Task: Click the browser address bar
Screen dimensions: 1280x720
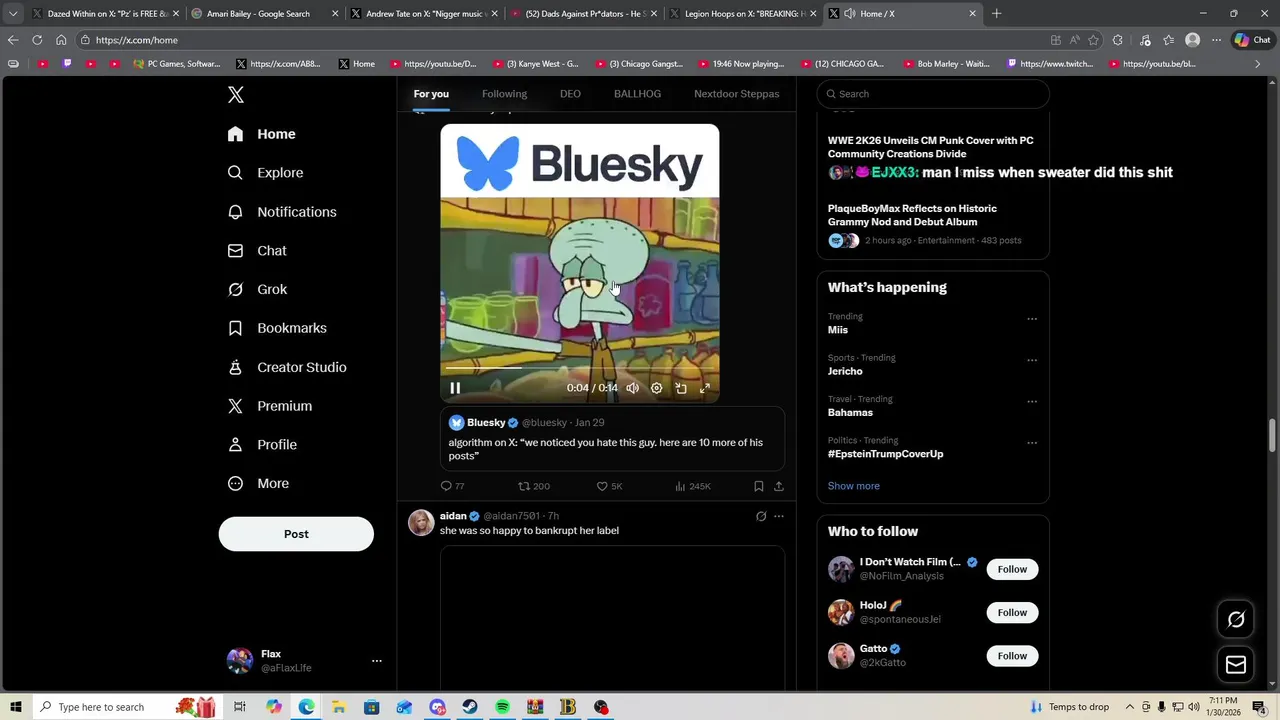Action: (x=560, y=40)
